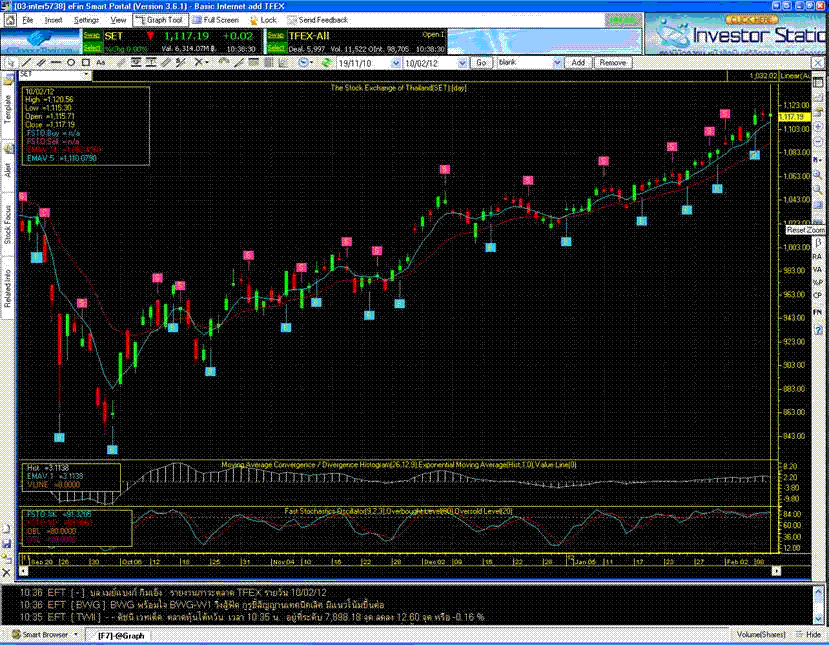Viewport: 829px width, 645px height.
Task: Click the CP sidebar icon
Action: pos(817,296)
